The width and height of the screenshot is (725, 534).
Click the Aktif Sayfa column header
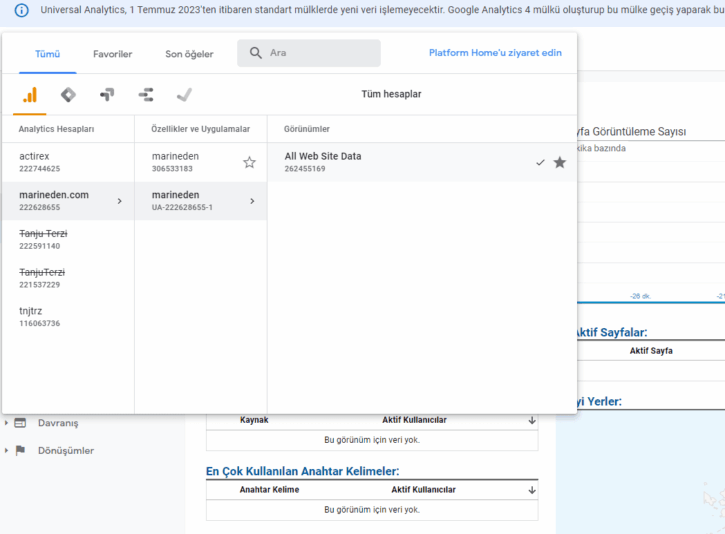(651, 351)
